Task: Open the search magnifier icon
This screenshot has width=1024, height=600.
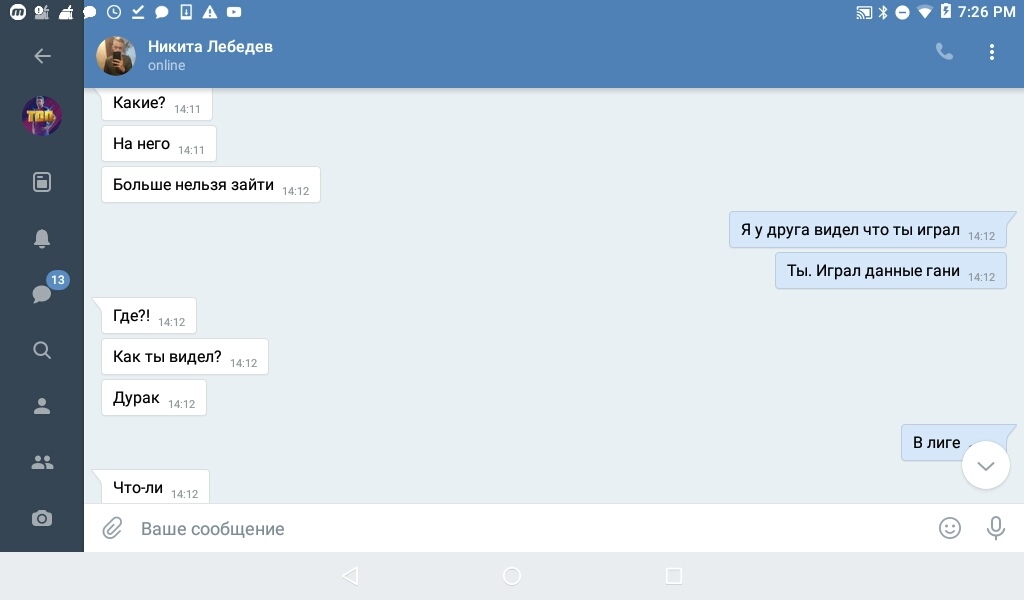Action: (42, 350)
